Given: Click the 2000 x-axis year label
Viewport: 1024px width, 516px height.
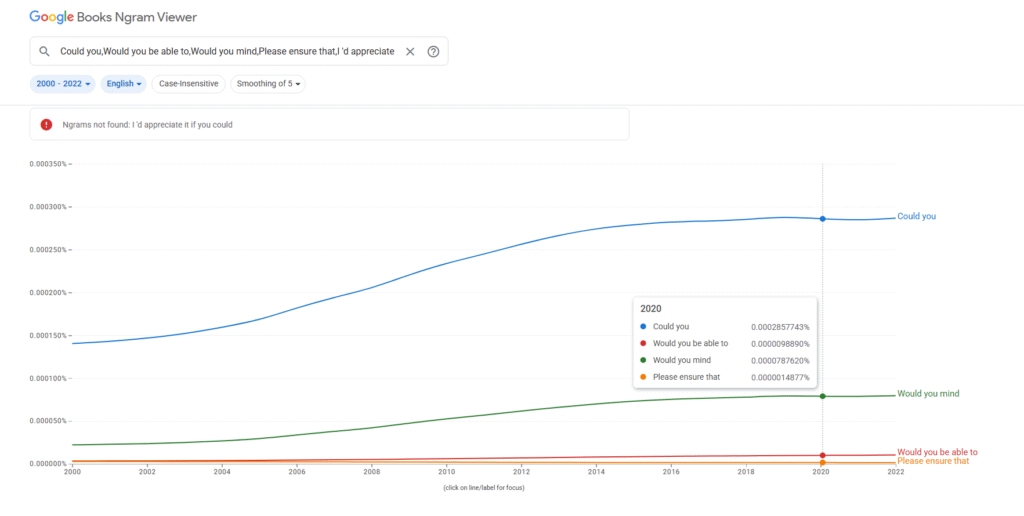Looking at the screenshot, I should tap(72, 471).
